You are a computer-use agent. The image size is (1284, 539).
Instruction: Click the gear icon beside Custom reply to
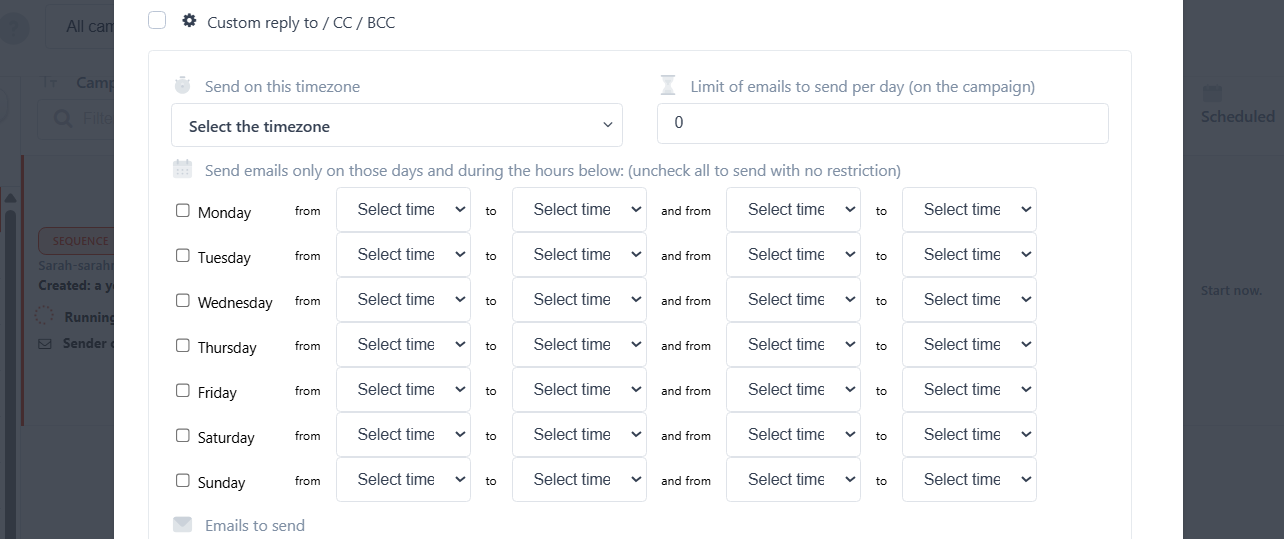189,21
